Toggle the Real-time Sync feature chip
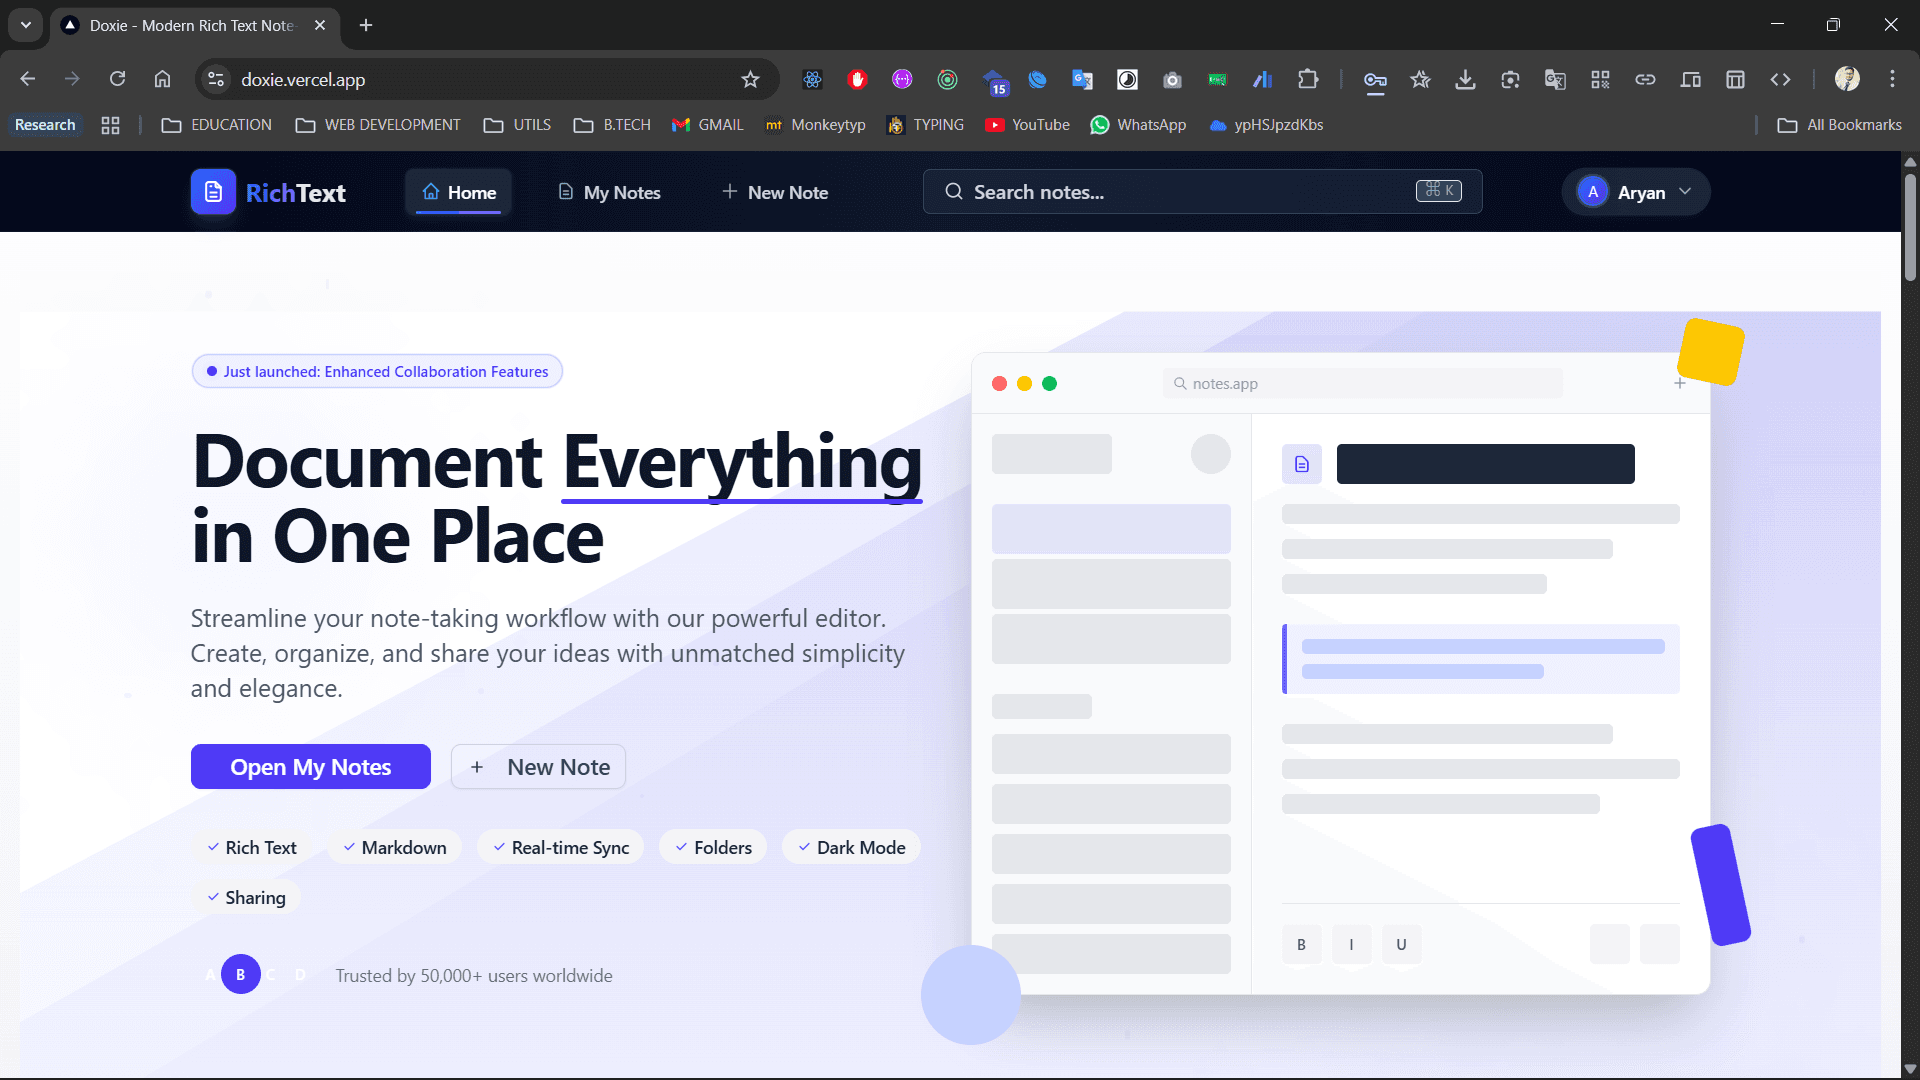The image size is (1920, 1080). point(560,848)
